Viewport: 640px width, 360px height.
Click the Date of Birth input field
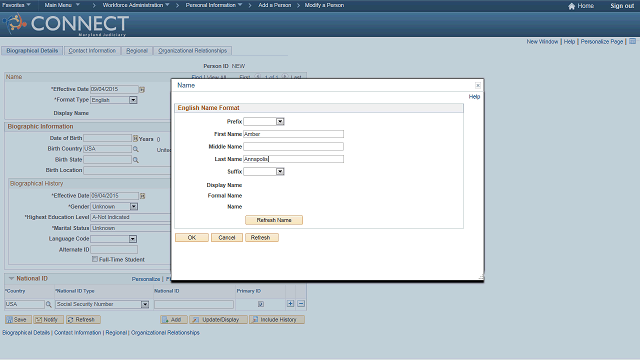tap(107, 138)
